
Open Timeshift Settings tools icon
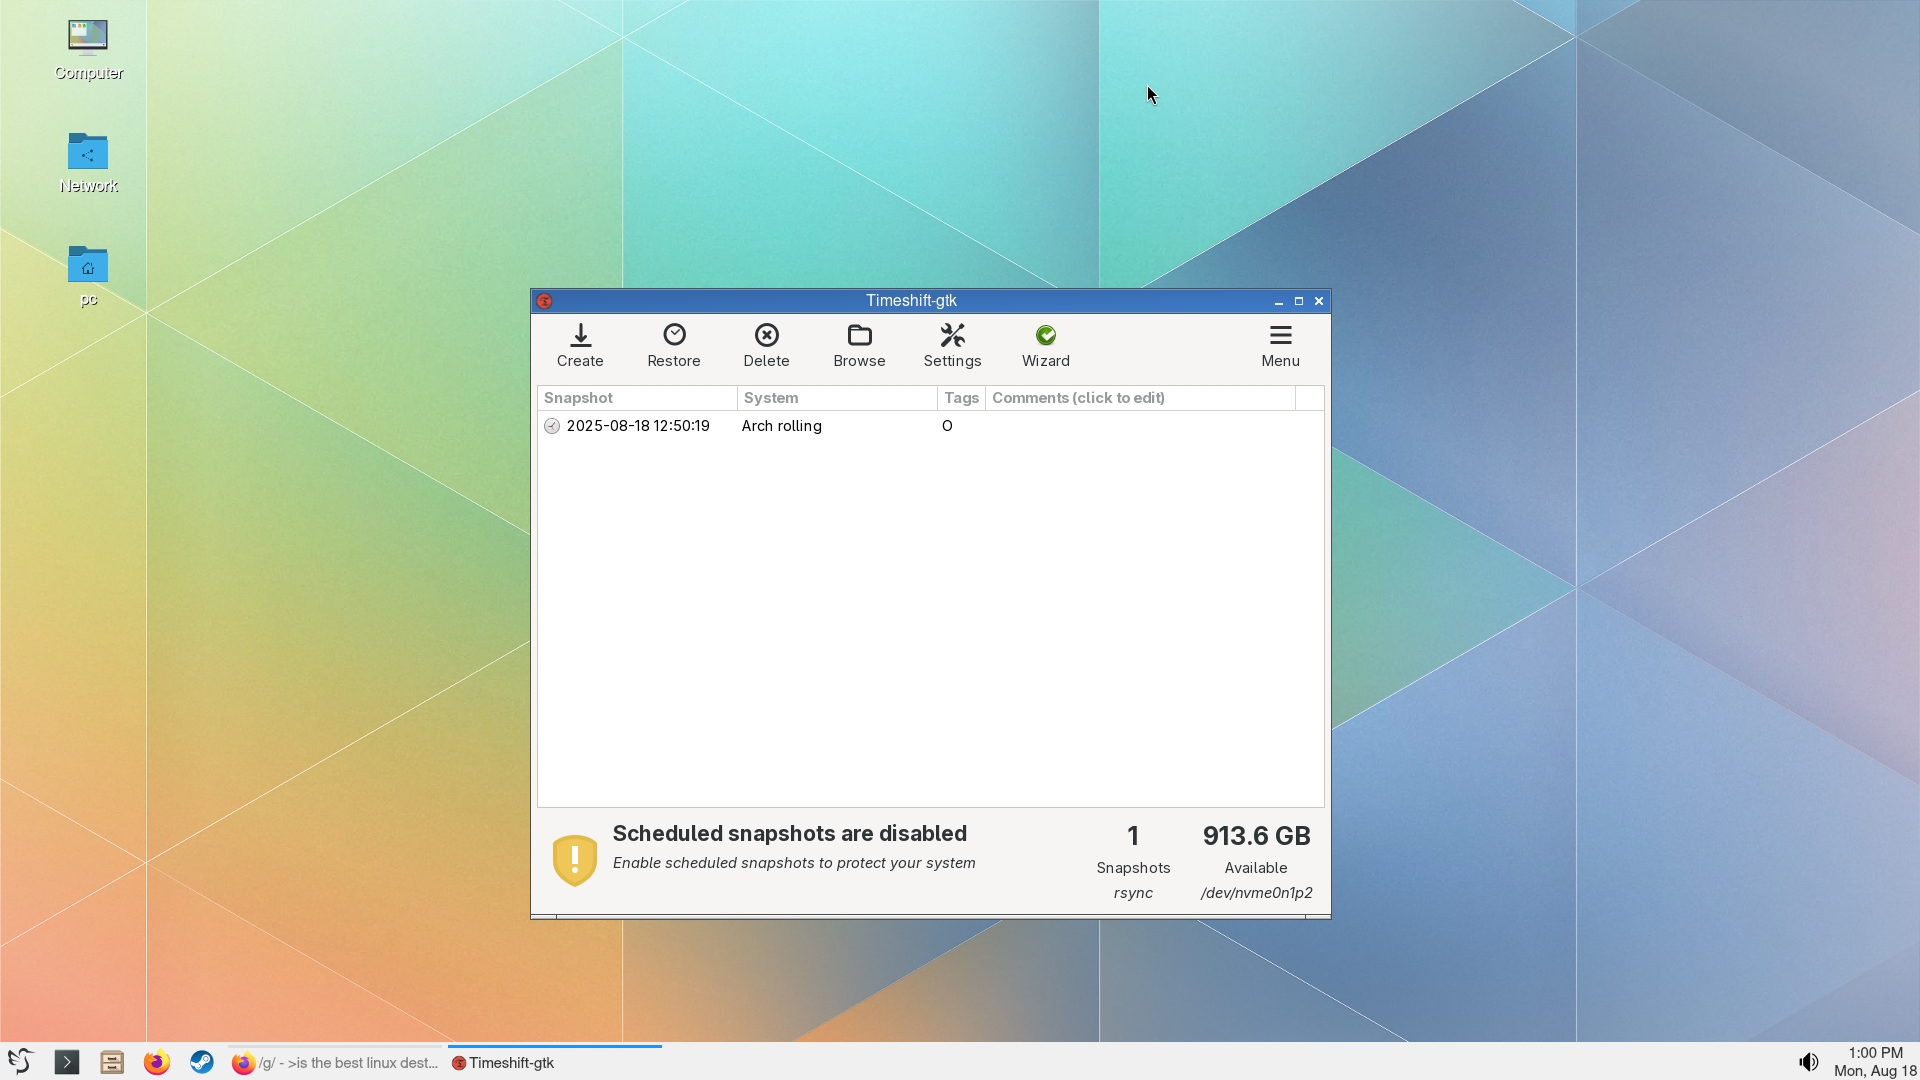click(x=952, y=335)
